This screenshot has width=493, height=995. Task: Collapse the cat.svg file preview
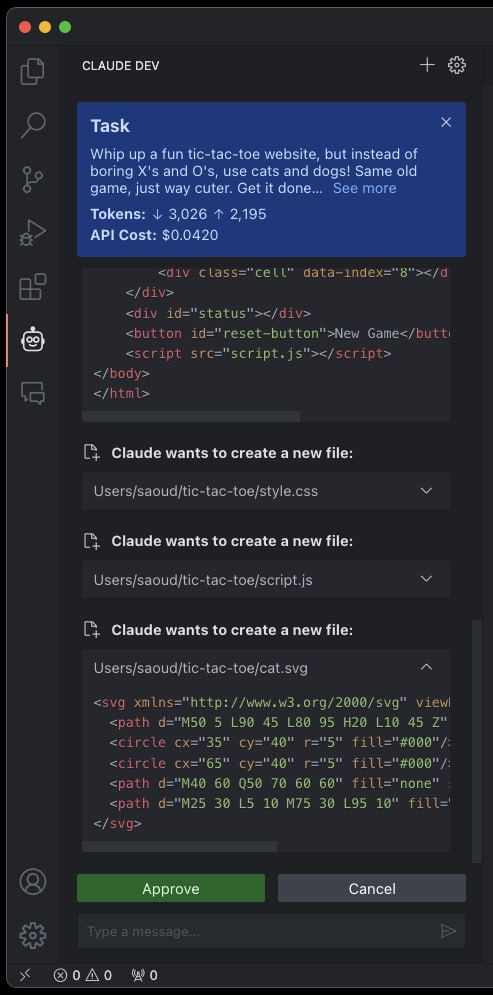(x=426, y=668)
